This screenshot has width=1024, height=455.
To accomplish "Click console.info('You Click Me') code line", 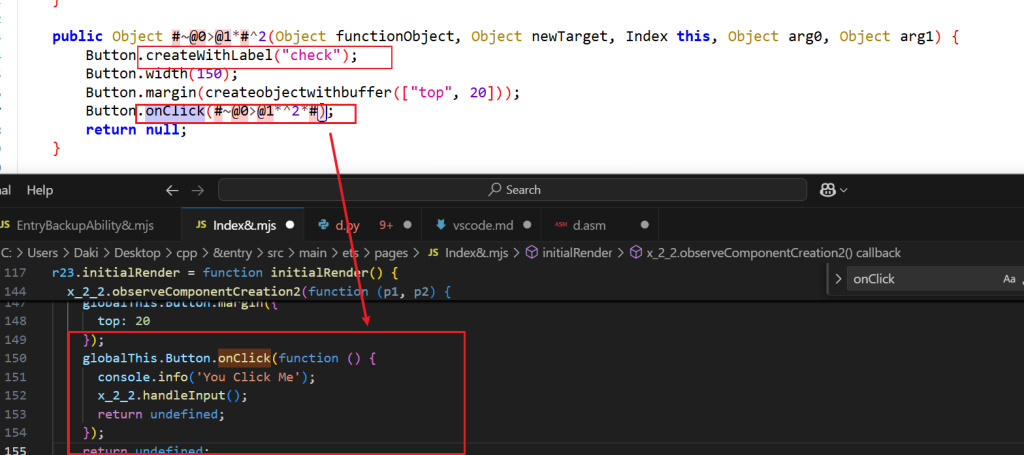I will coord(206,377).
